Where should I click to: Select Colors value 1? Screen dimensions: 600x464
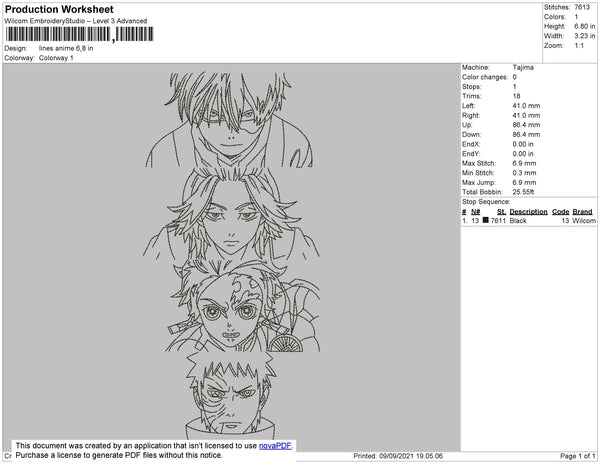pos(576,17)
